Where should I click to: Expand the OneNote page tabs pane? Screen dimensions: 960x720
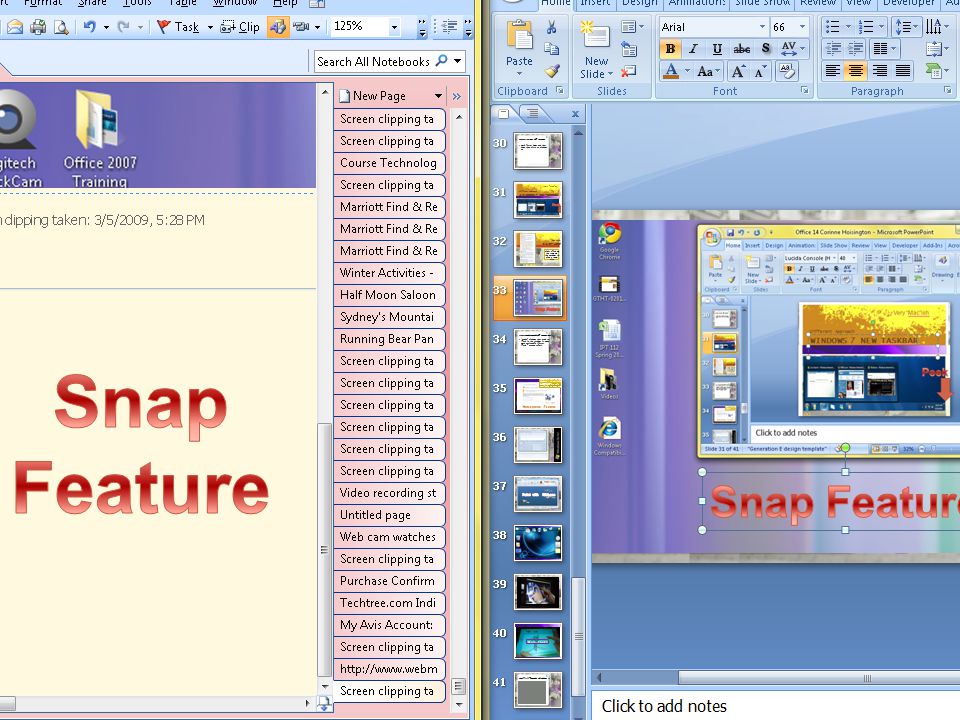tap(457, 96)
